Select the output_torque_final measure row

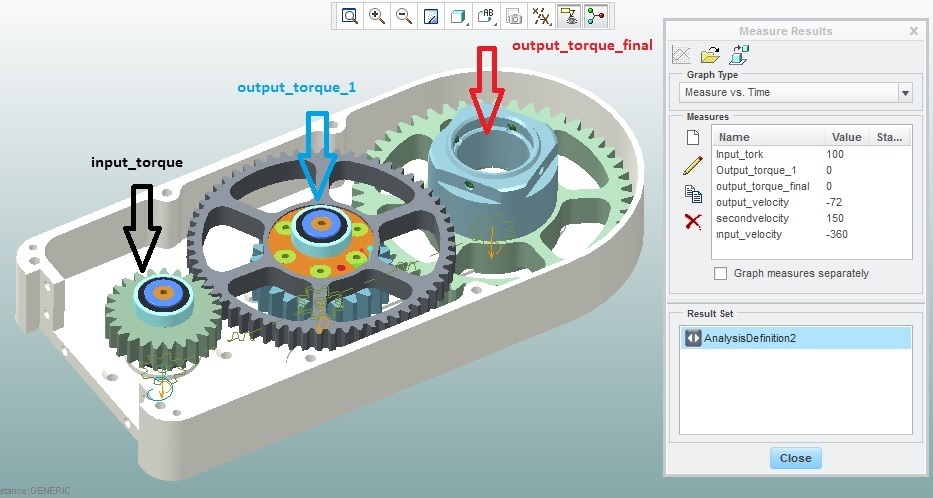(812, 186)
